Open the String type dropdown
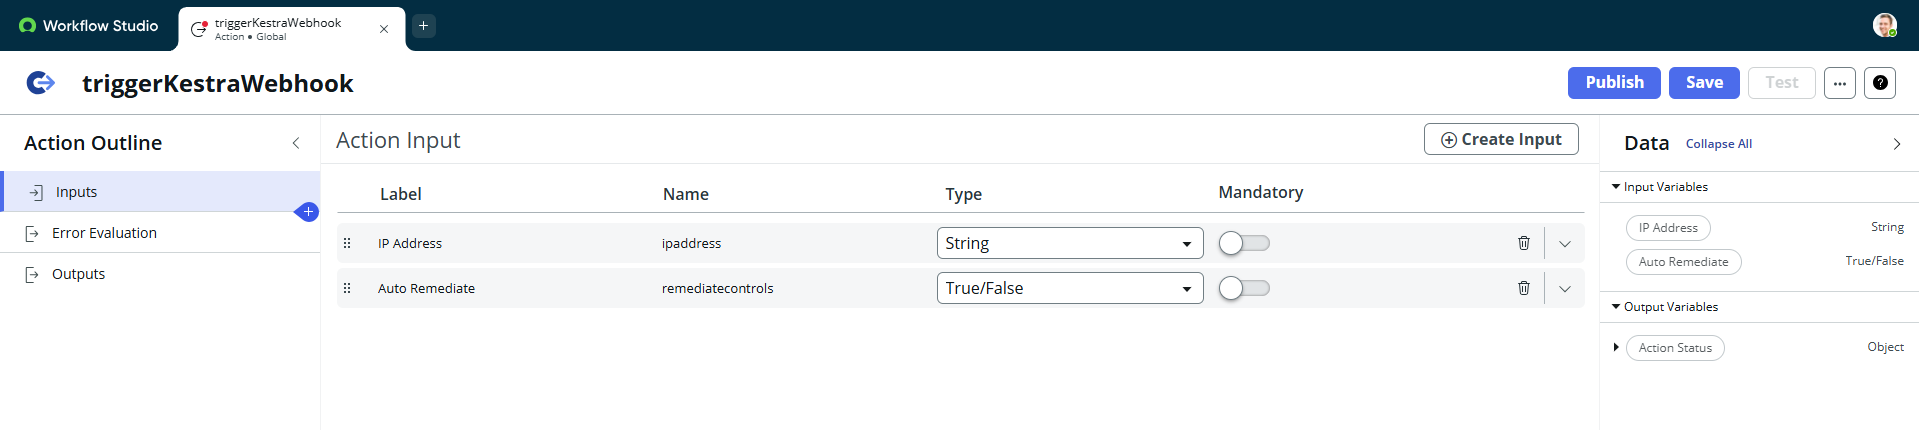Screen dimensions: 1919x430 [x=1069, y=243]
